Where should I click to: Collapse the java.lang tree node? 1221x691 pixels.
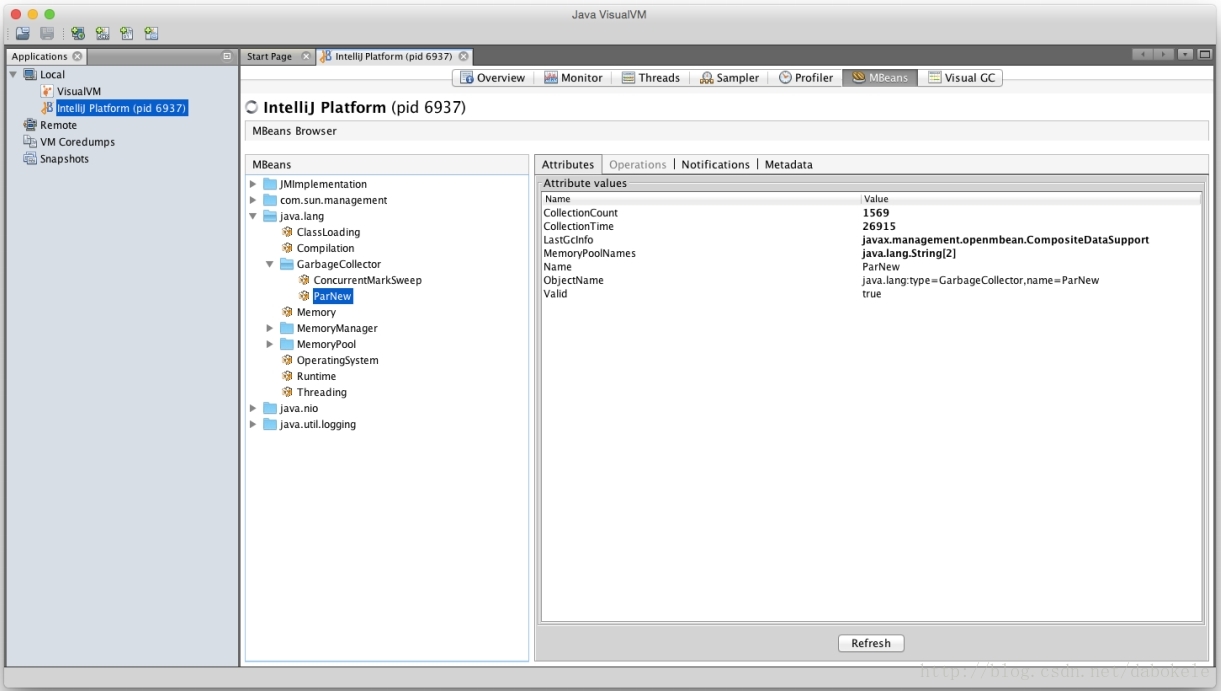coord(253,216)
